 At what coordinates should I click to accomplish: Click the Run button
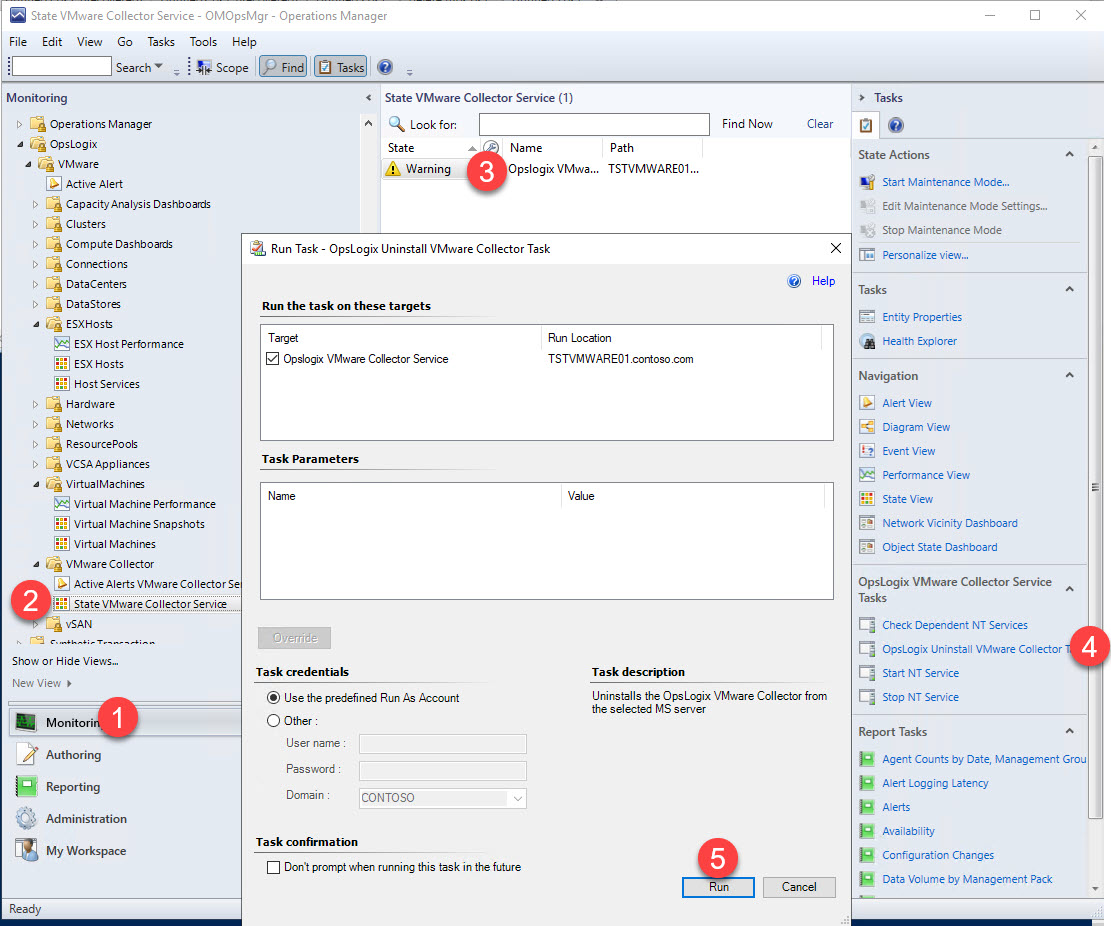pyautogui.click(x=718, y=887)
